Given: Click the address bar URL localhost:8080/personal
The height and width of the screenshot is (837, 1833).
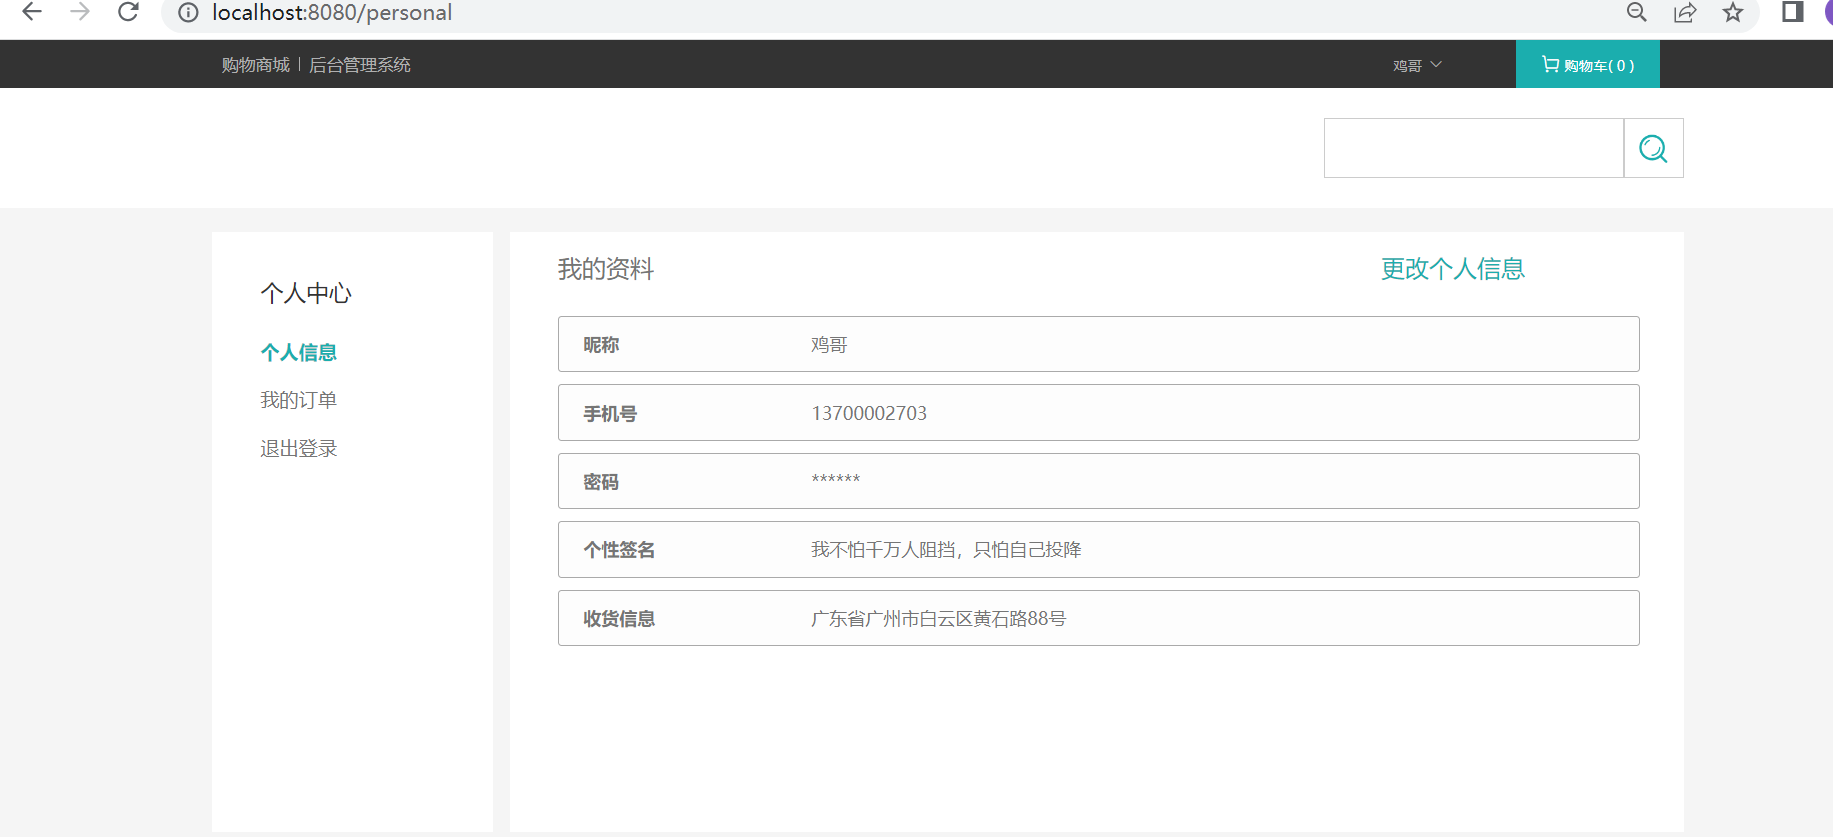Looking at the screenshot, I should tap(332, 13).
